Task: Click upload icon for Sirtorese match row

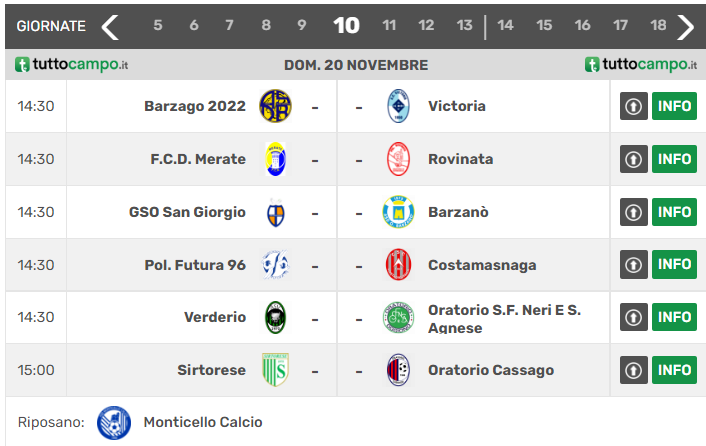Action: click(x=634, y=370)
